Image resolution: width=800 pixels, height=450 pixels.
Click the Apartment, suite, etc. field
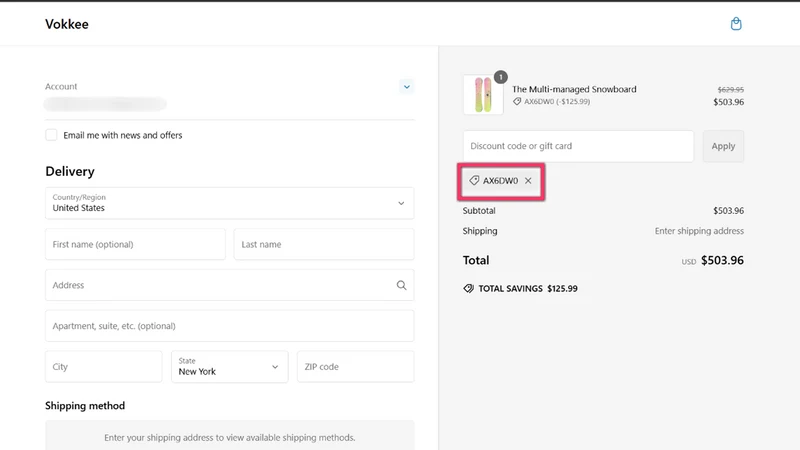pos(230,326)
